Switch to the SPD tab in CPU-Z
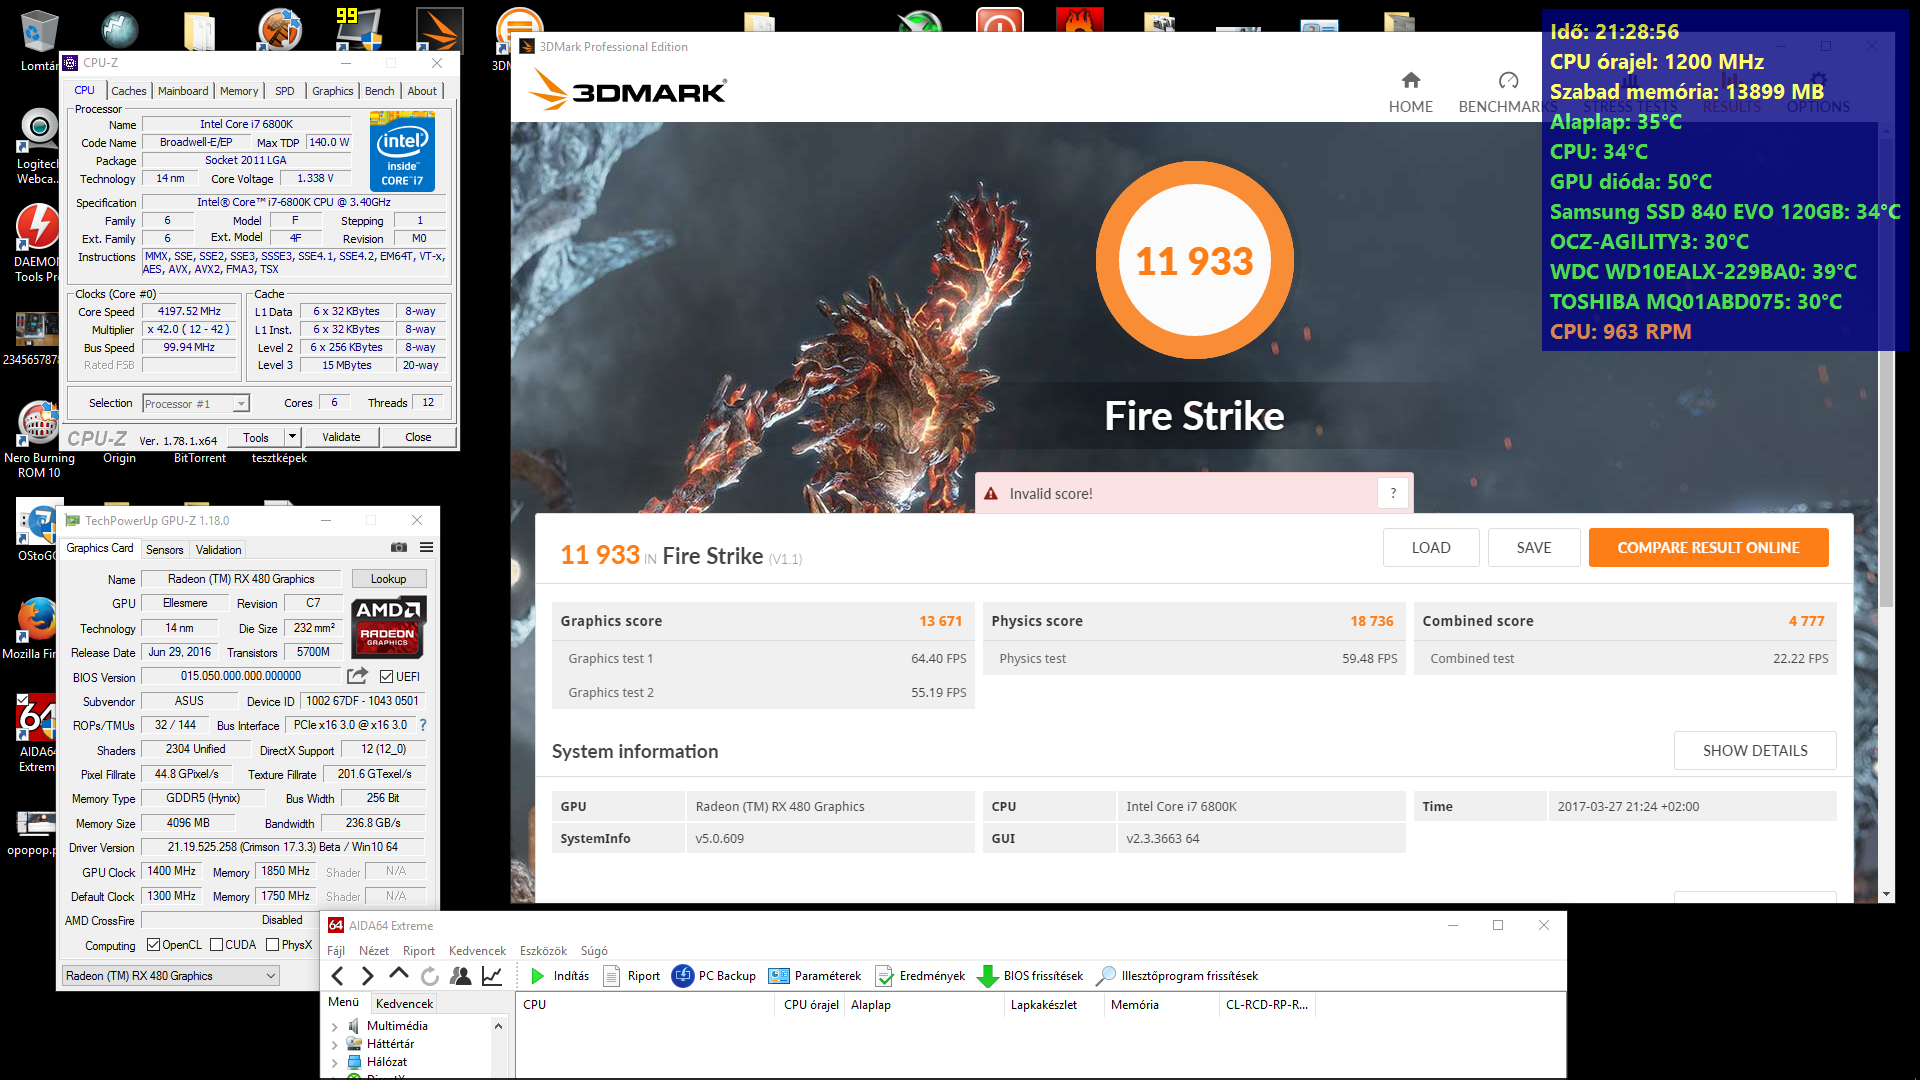 coord(285,91)
